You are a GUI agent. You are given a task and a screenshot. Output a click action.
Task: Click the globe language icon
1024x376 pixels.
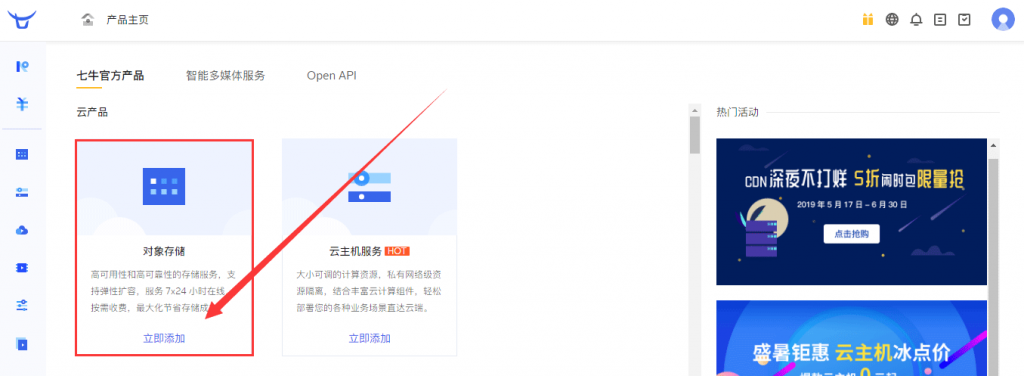coord(892,20)
